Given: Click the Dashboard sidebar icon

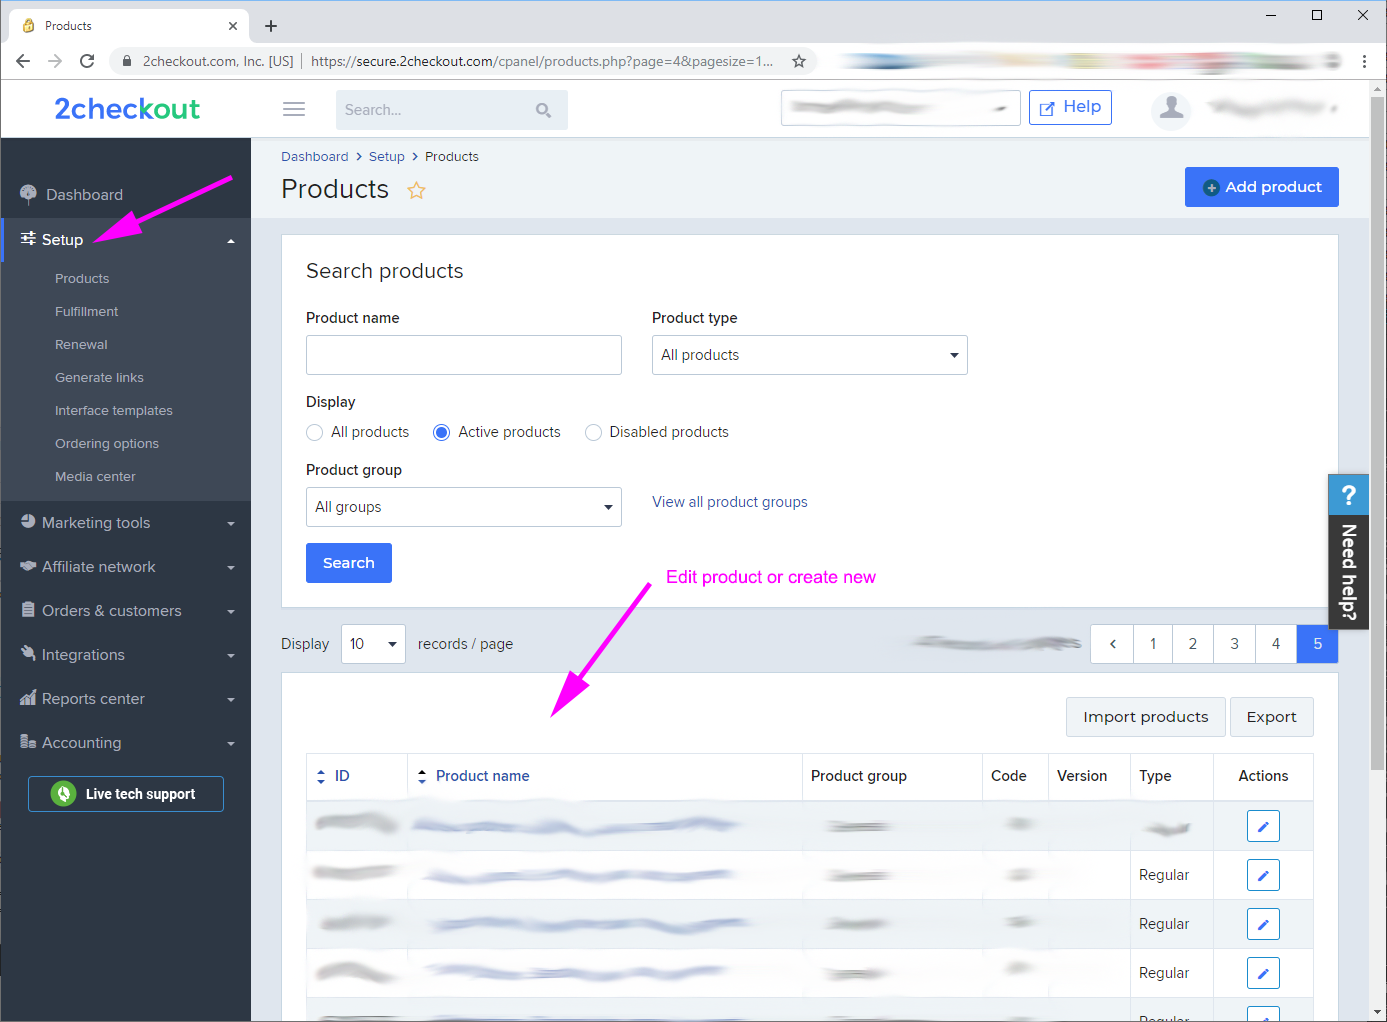Looking at the screenshot, I should pos(28,194).
